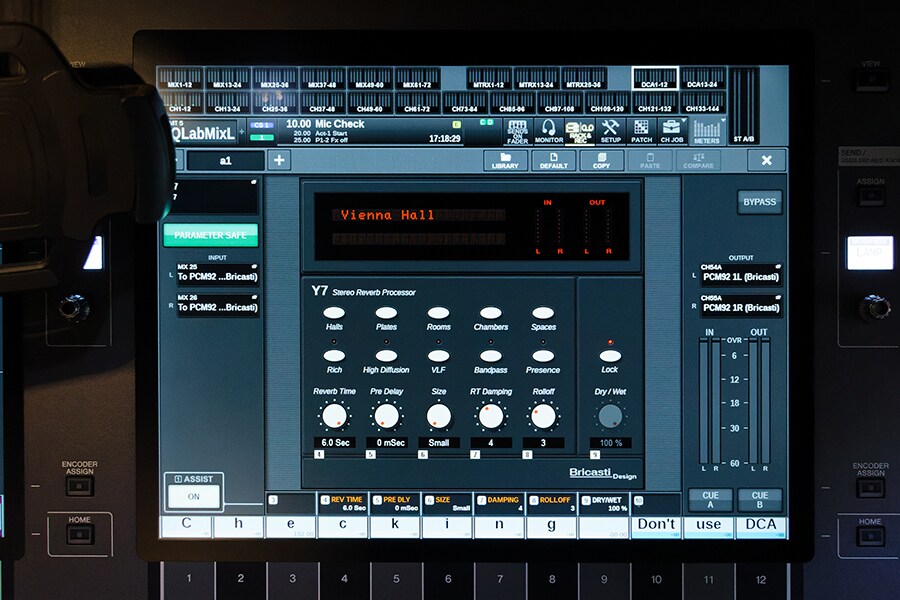
Task: Open the CH Job briefcase icon
Action: (x=672, y=132)
